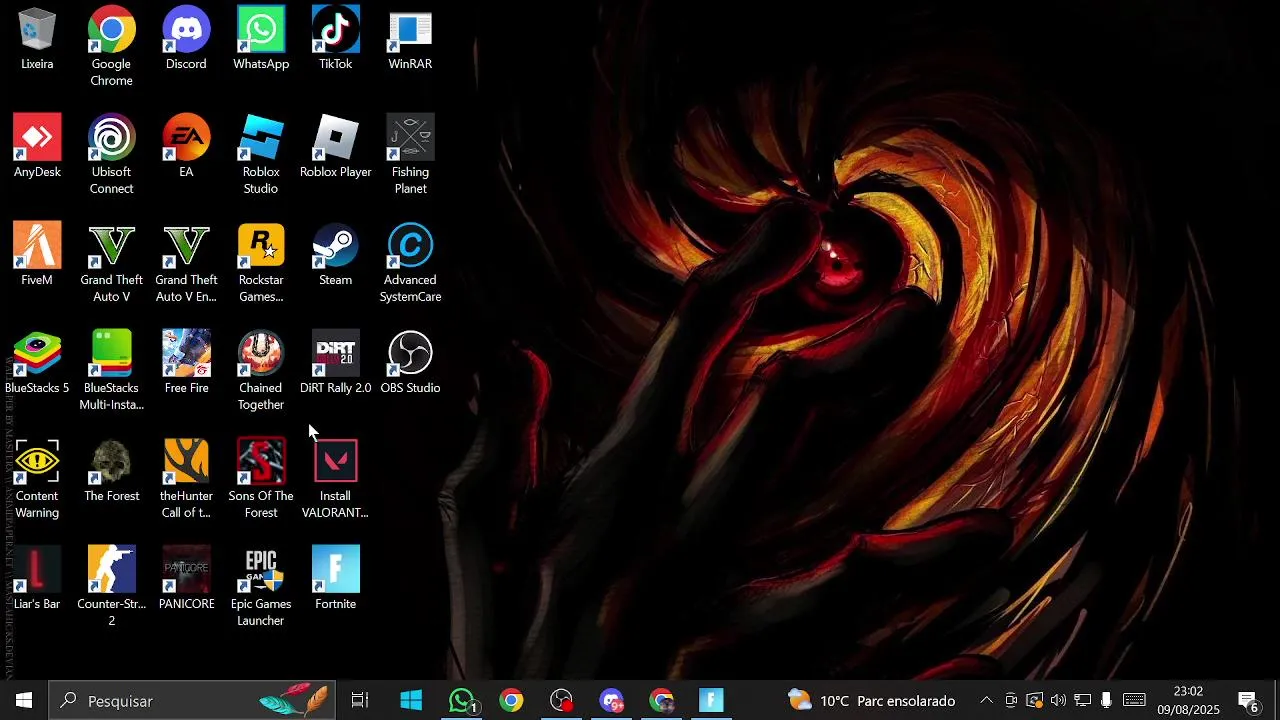
Task: Click the Meet Now camera tray icon
Action: [1011, 700]
